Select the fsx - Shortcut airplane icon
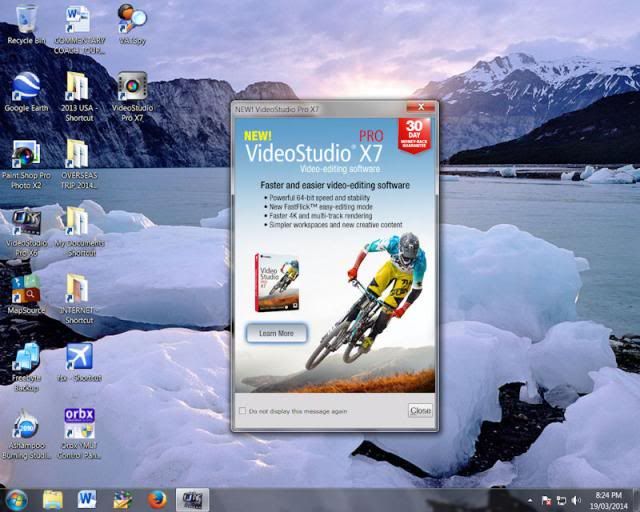The width and height of the screenshot is (640, 512). (x=79, y=363)
